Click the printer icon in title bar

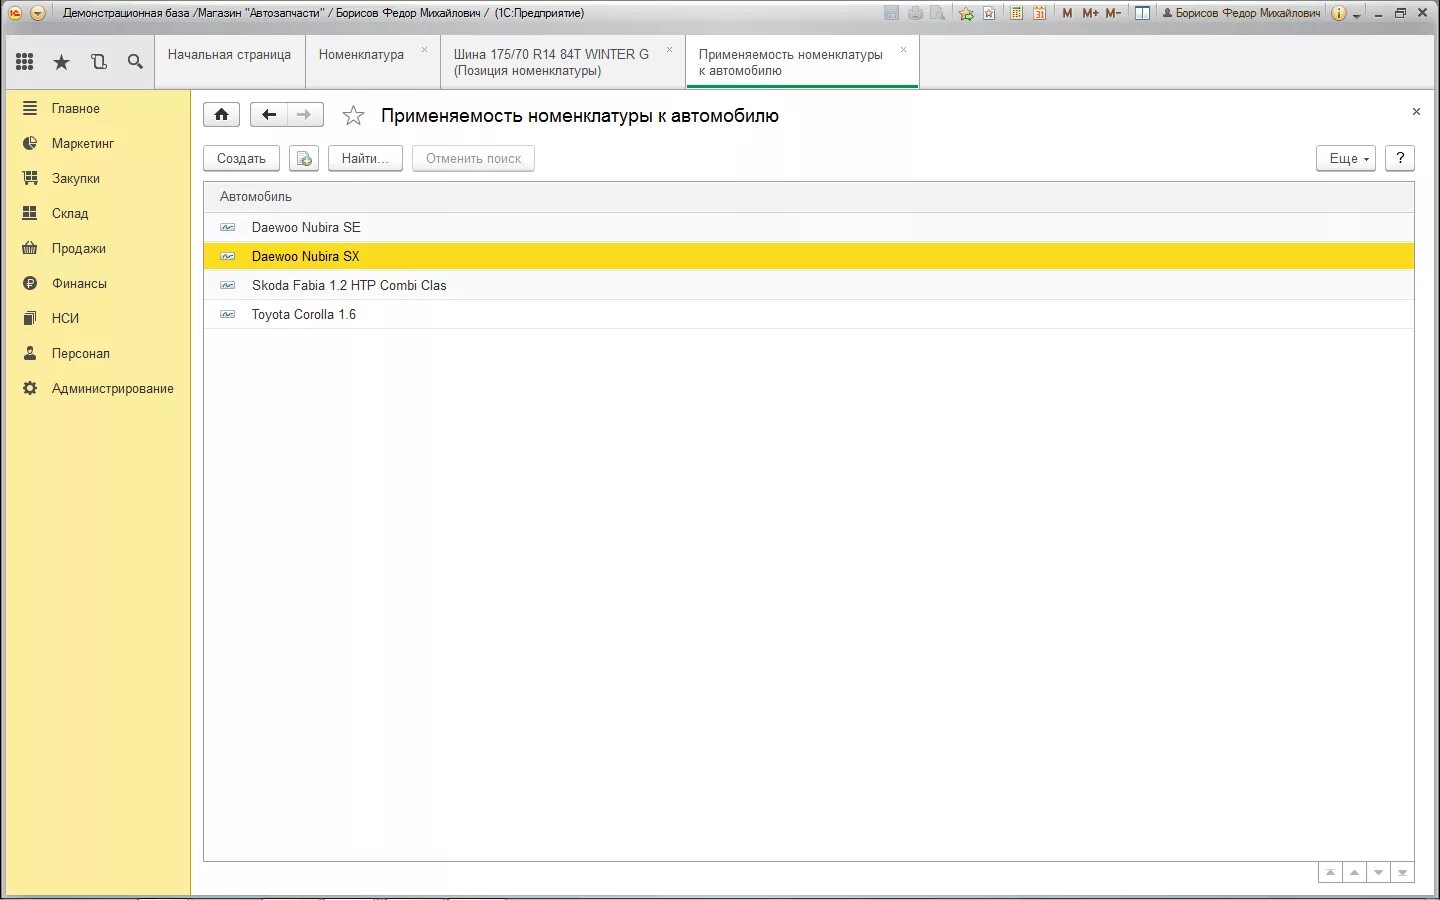click(915, 13)
